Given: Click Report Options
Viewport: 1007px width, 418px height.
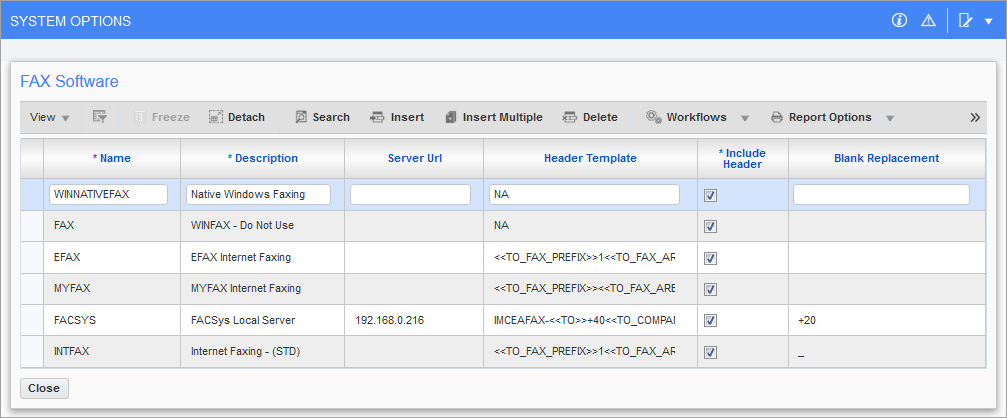Looking at the screenshot, I should click(821, 117).
